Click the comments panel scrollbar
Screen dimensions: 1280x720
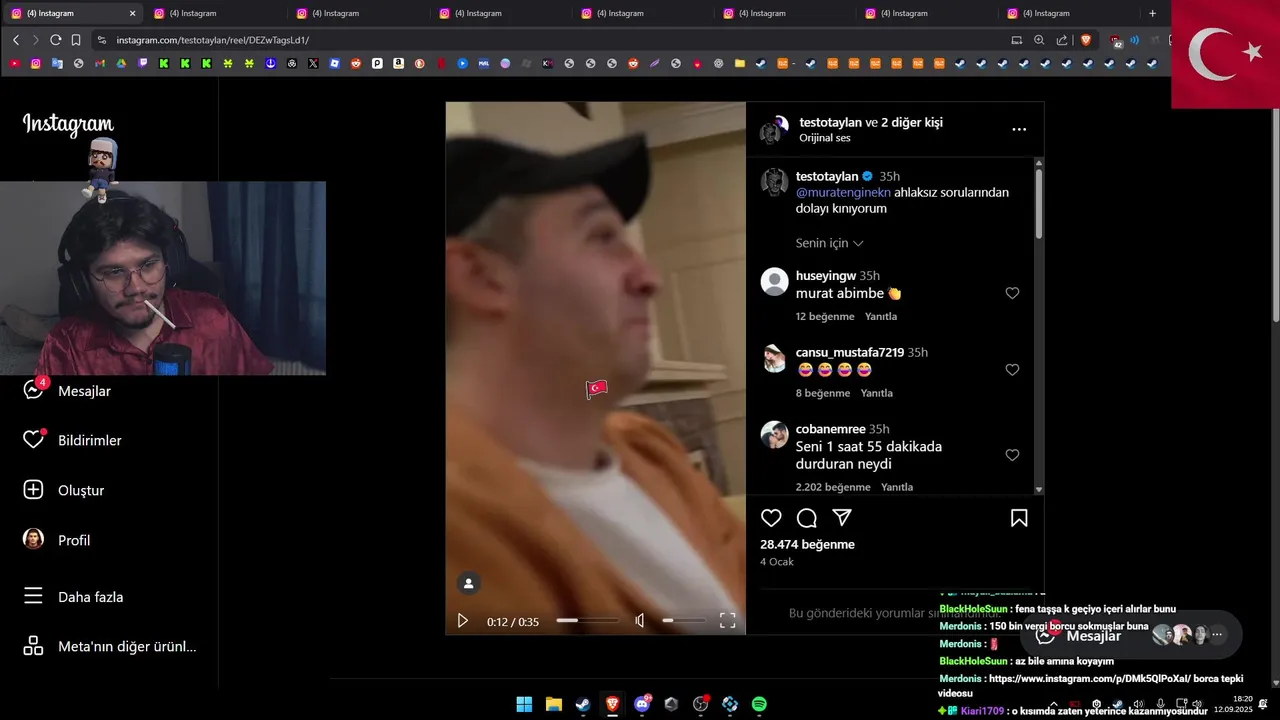(1039, 203)
